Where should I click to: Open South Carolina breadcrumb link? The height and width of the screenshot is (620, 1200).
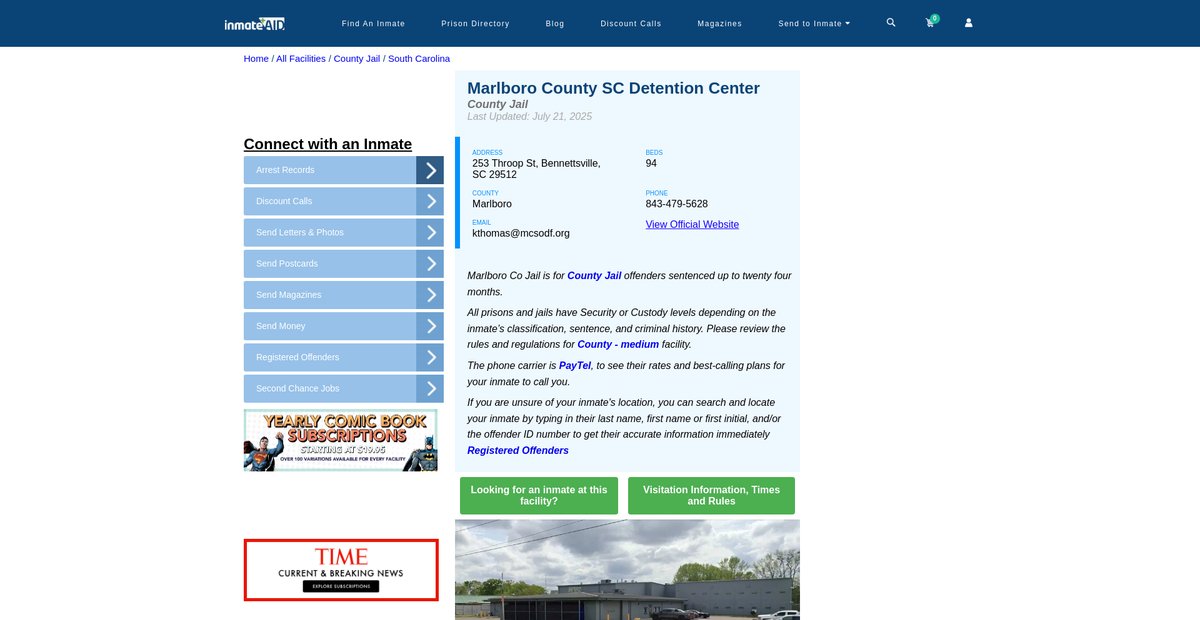point(419,59)
